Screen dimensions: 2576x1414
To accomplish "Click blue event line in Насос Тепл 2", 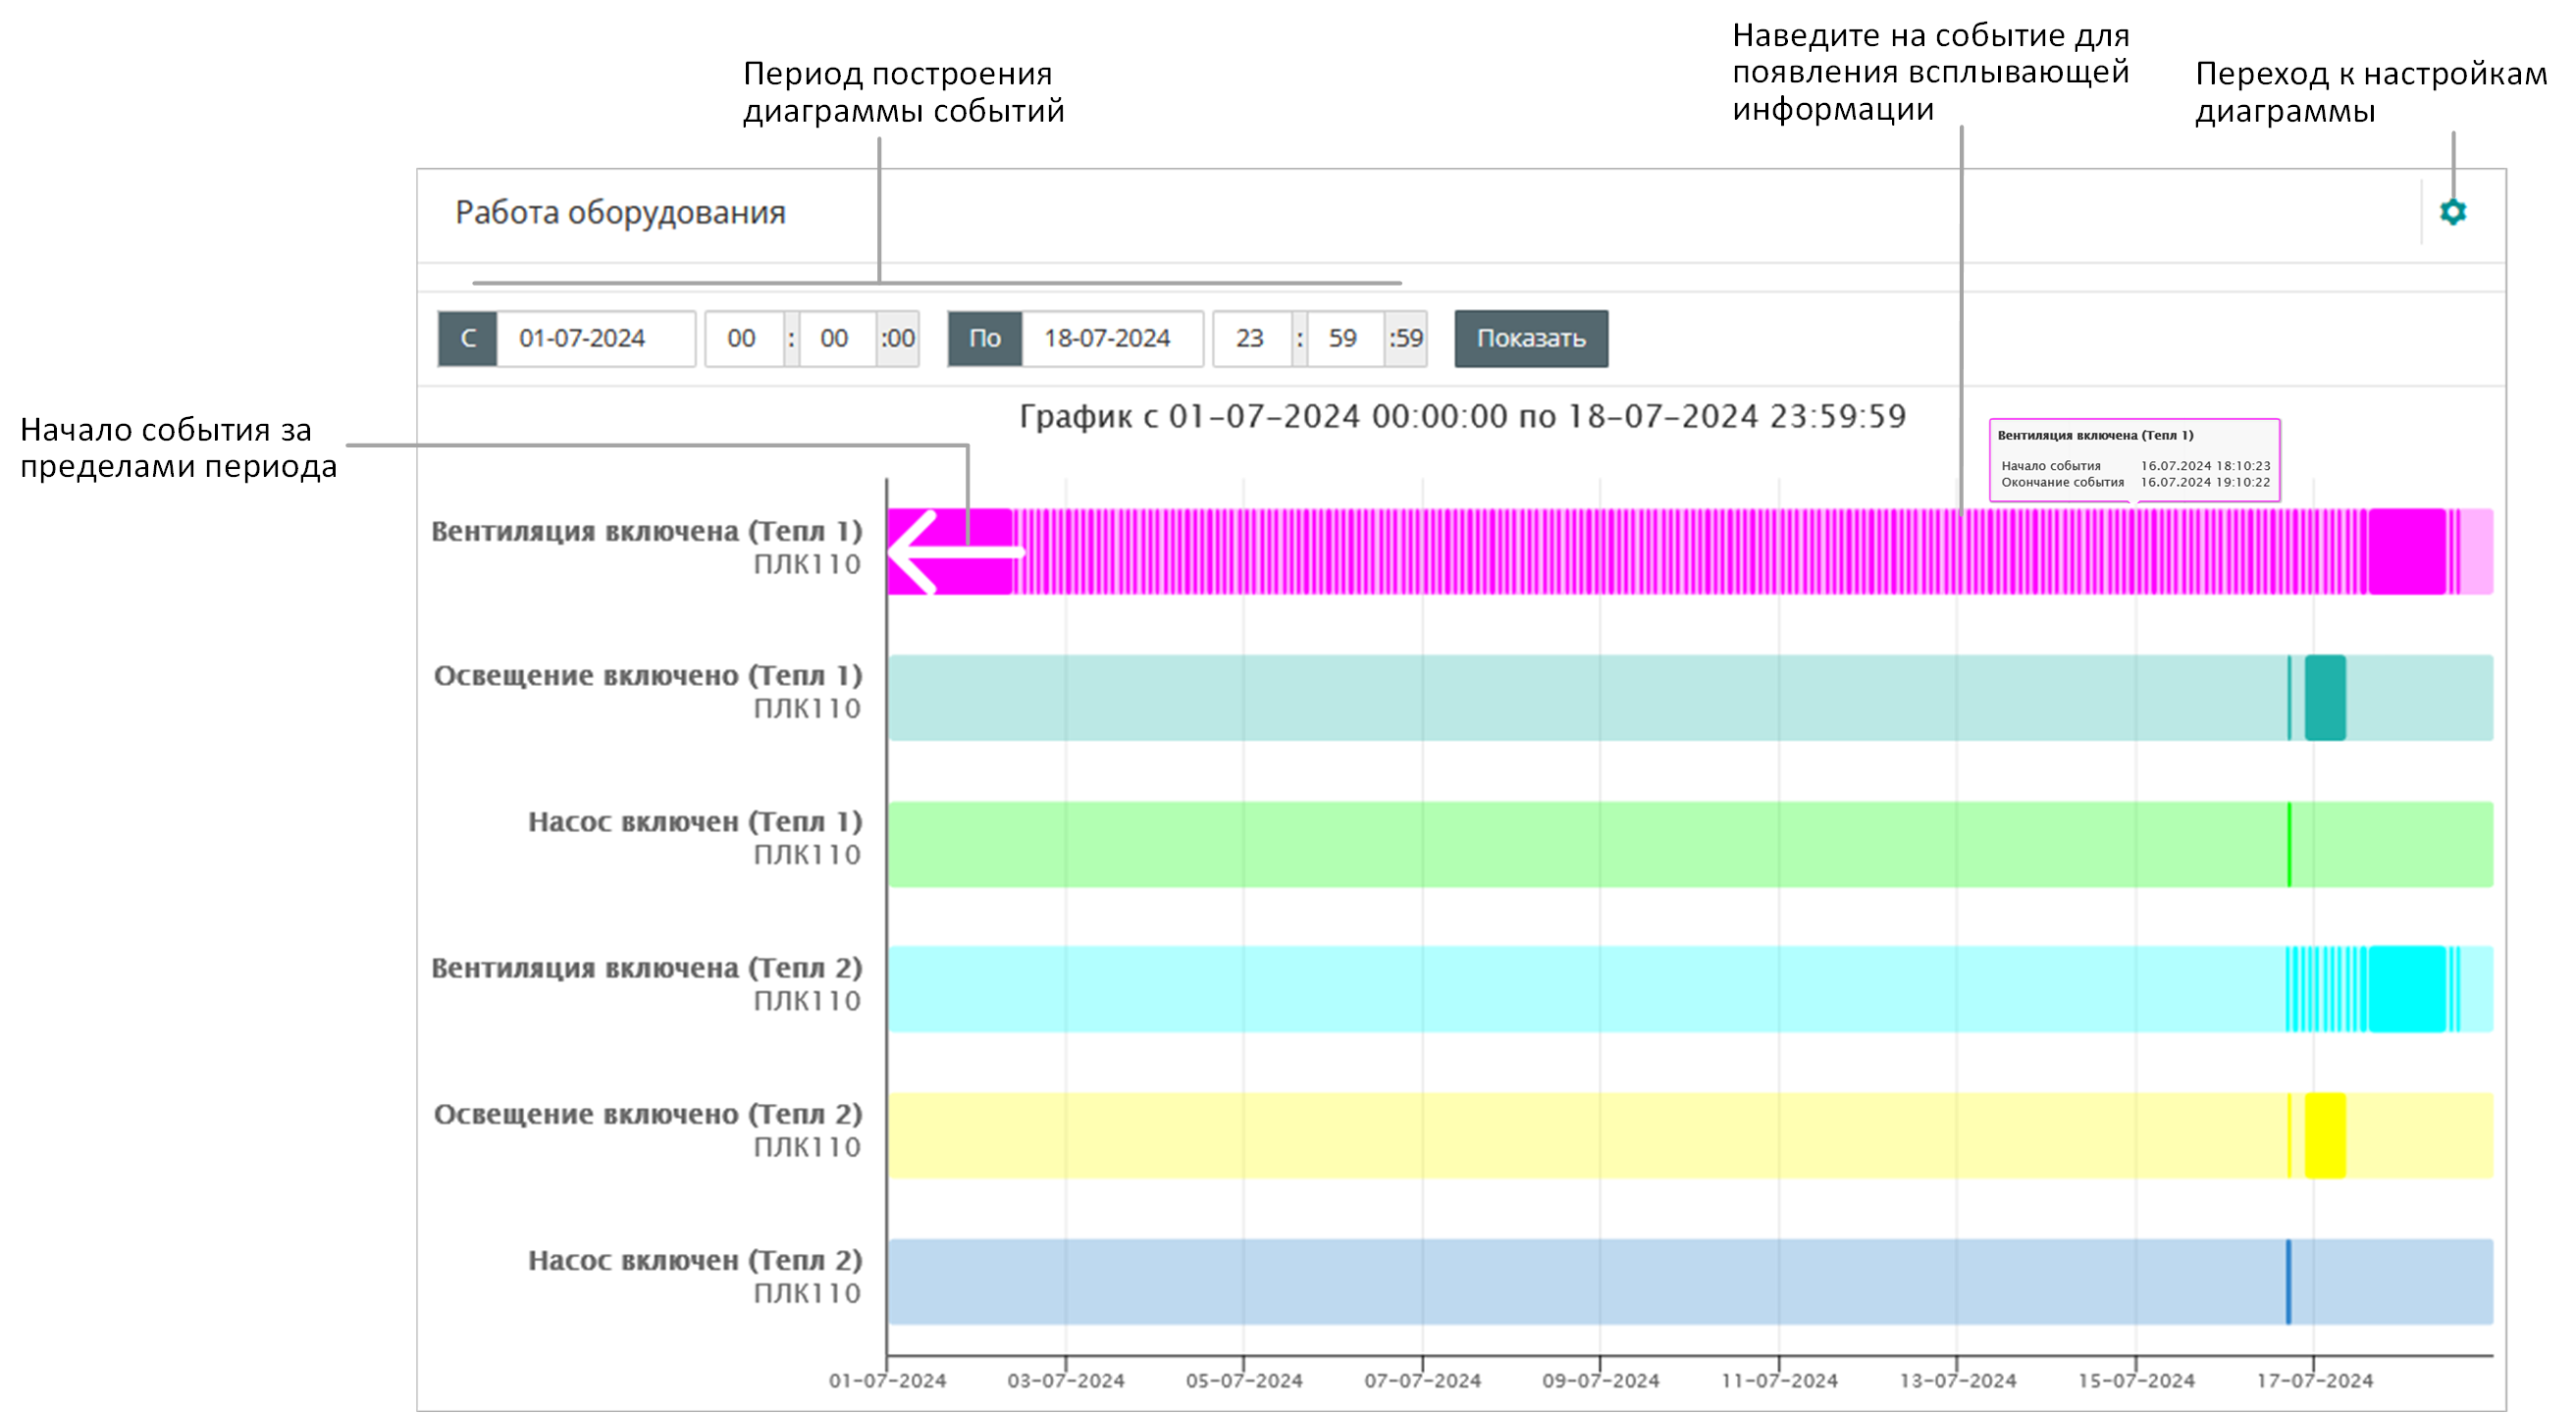I will [2288, 1281].
